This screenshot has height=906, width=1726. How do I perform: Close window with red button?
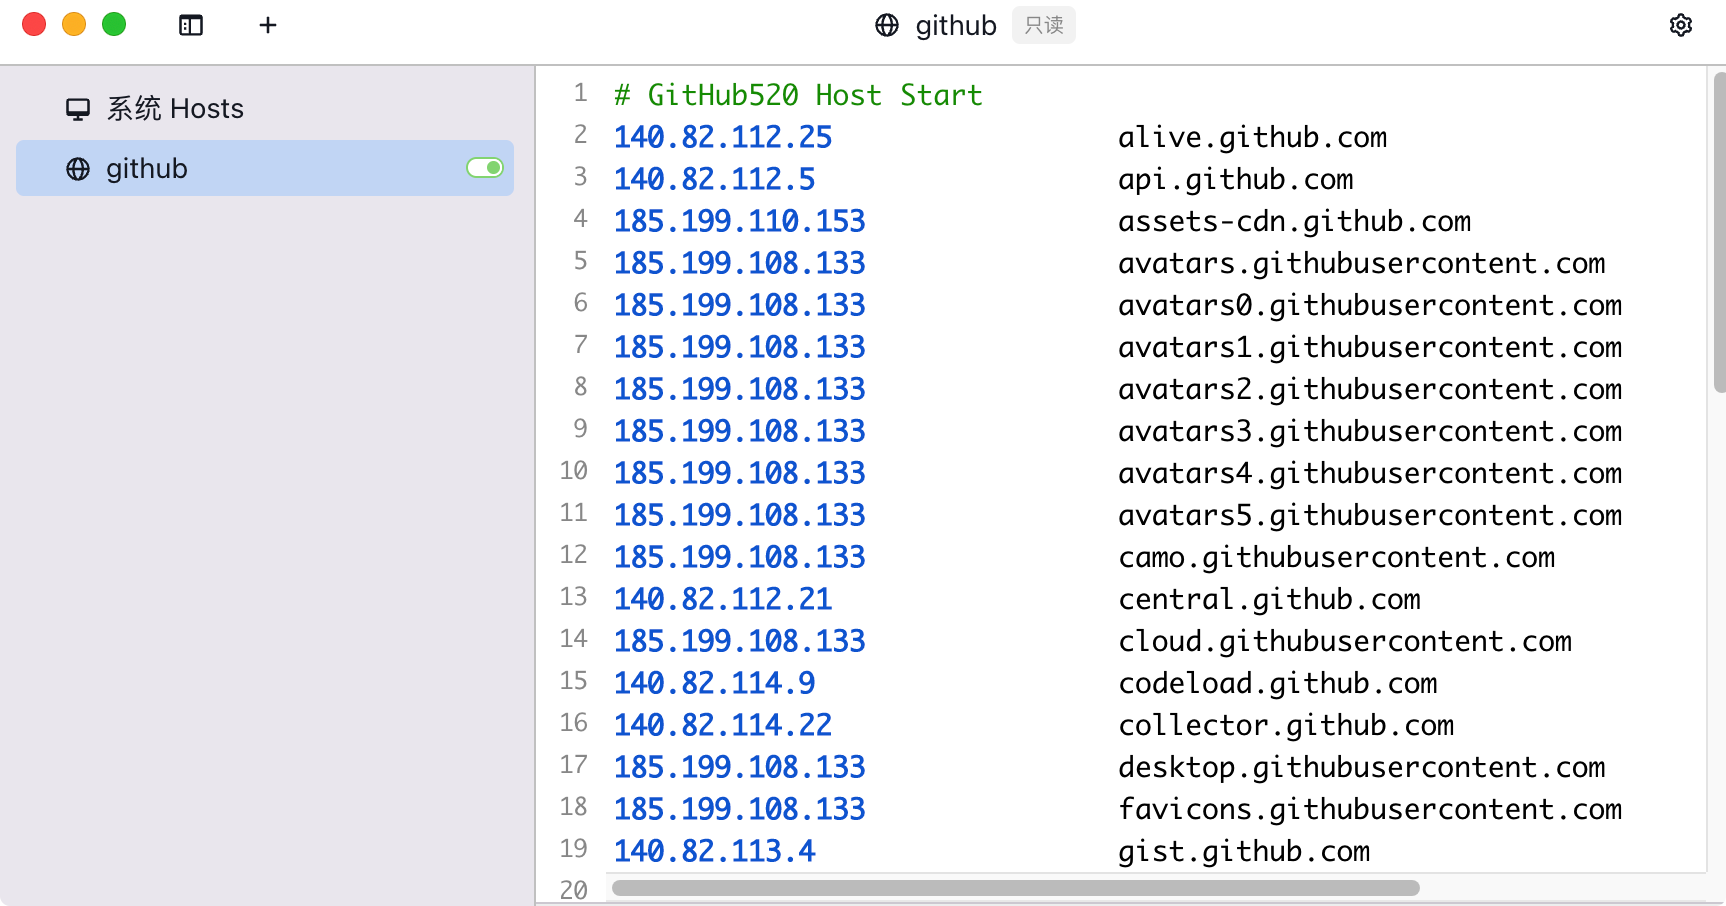click(34, 24)
